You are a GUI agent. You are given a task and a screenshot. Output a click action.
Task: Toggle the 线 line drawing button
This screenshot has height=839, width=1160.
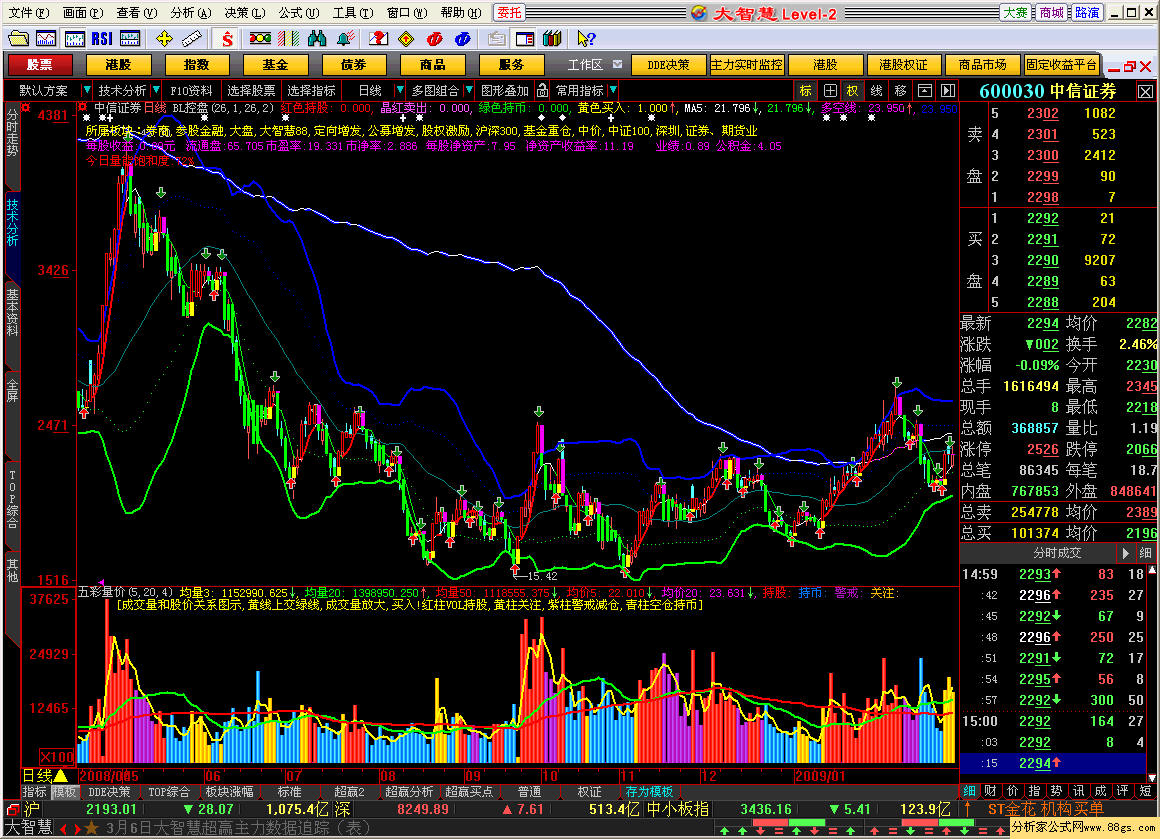tap(877, 90)
